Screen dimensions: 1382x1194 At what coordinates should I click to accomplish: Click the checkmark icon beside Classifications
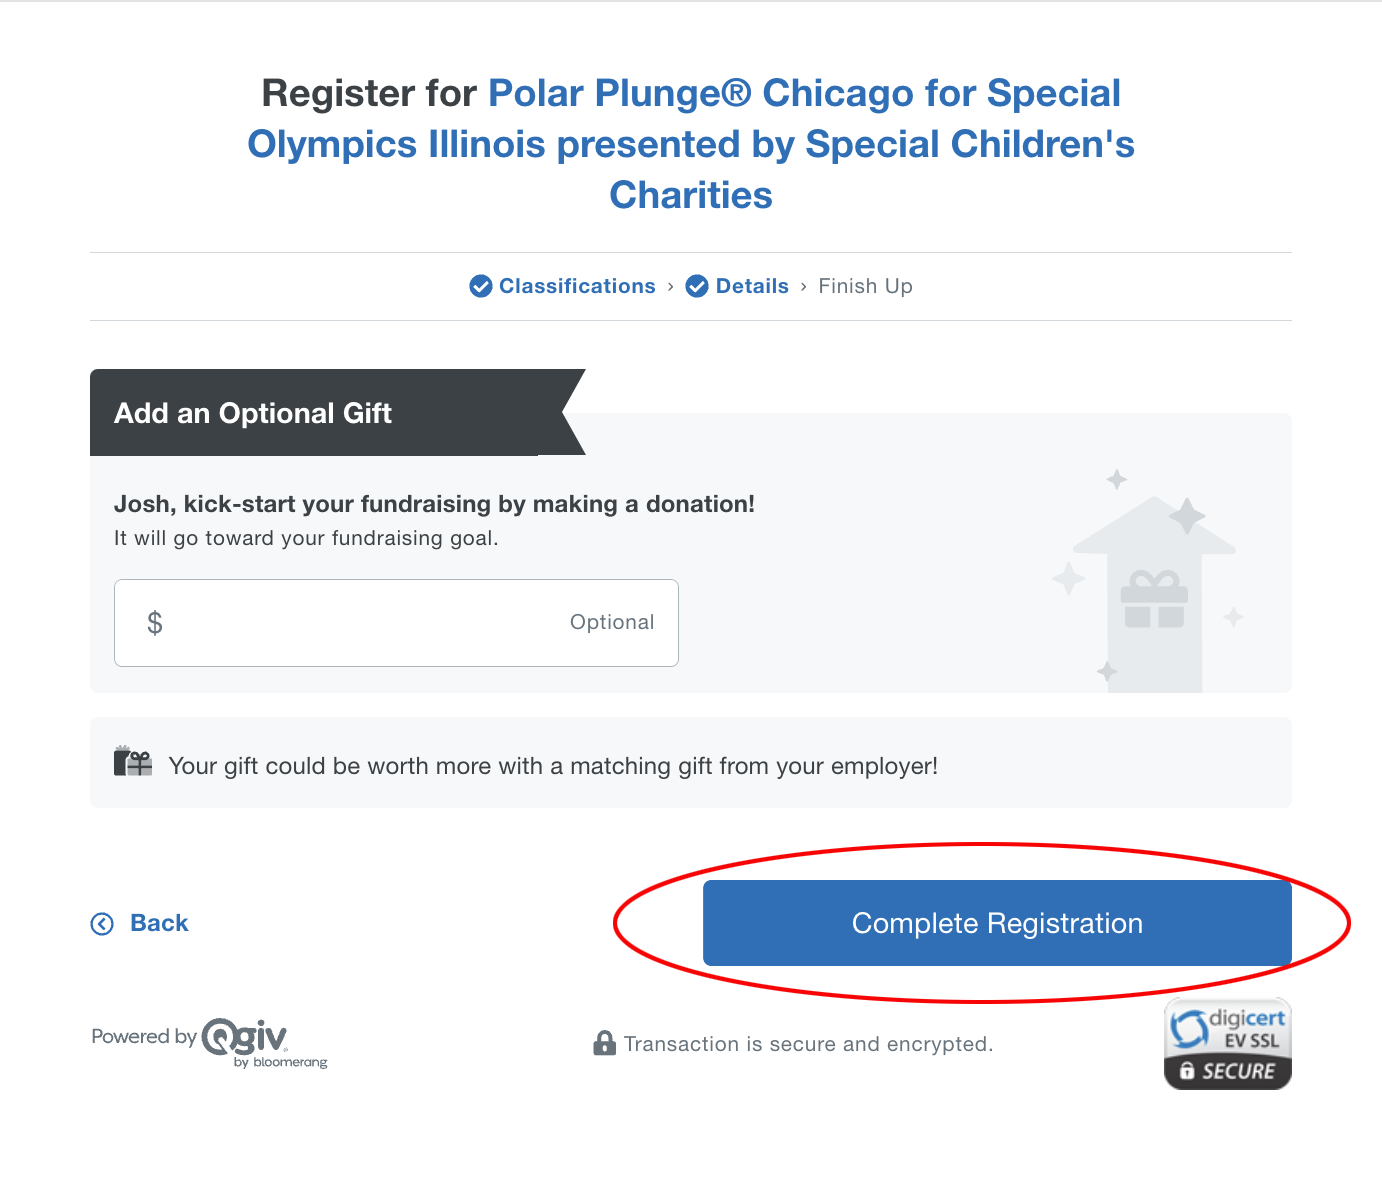click(480, 286)
